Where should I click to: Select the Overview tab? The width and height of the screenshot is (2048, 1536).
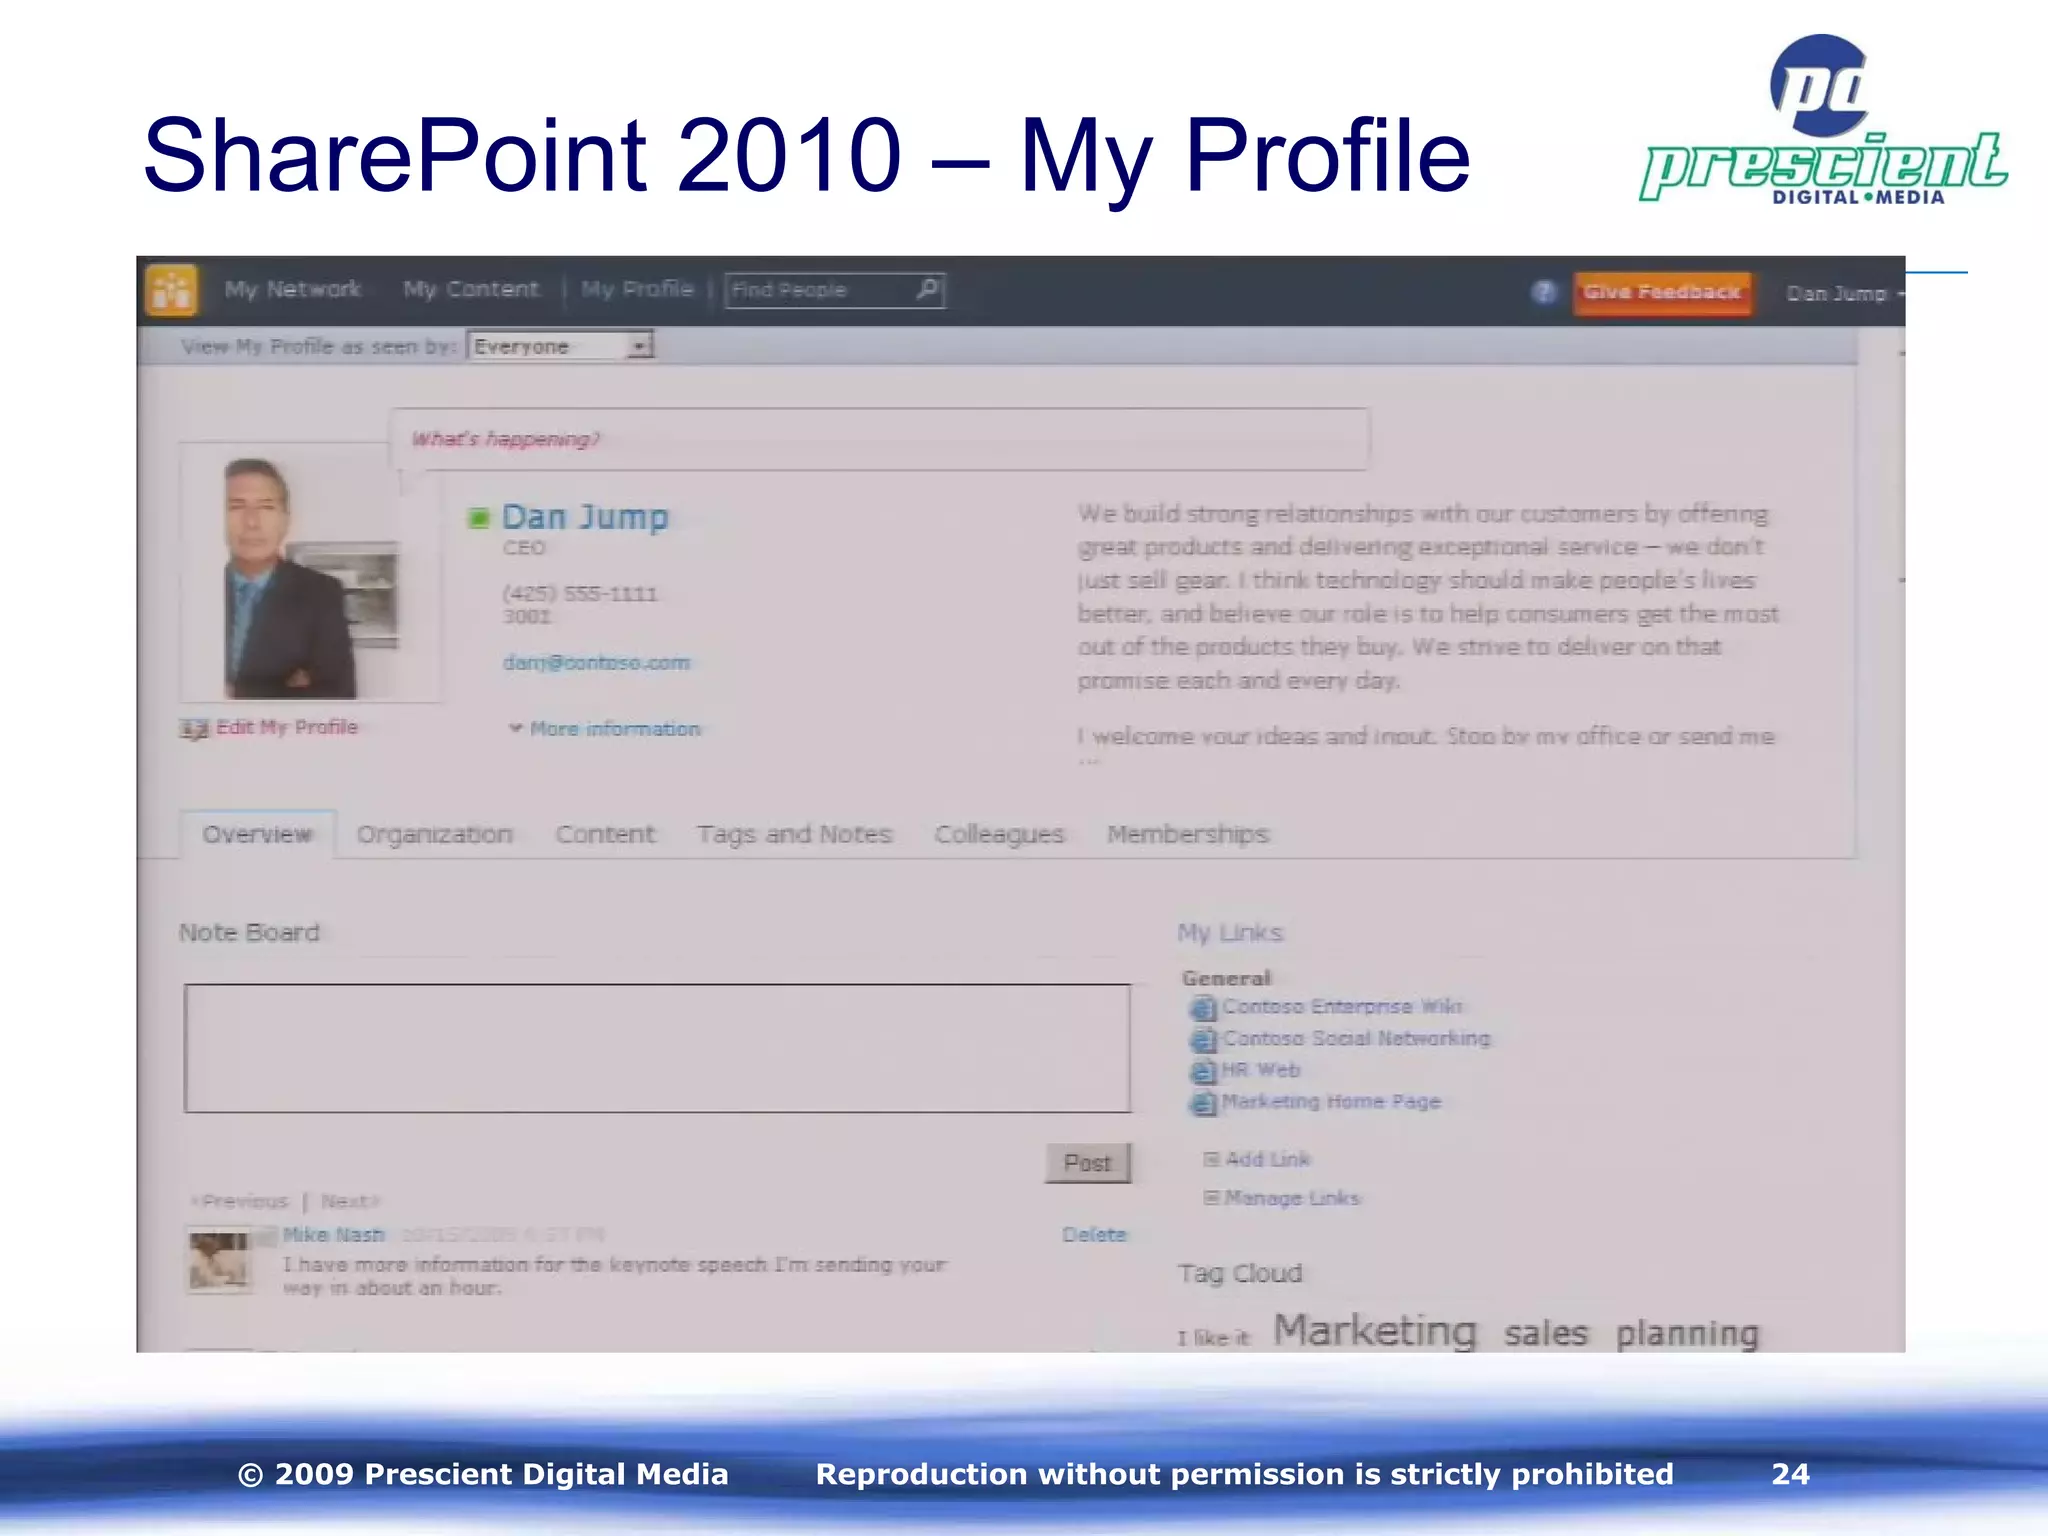pyautogui.click(x=257, y=835)
